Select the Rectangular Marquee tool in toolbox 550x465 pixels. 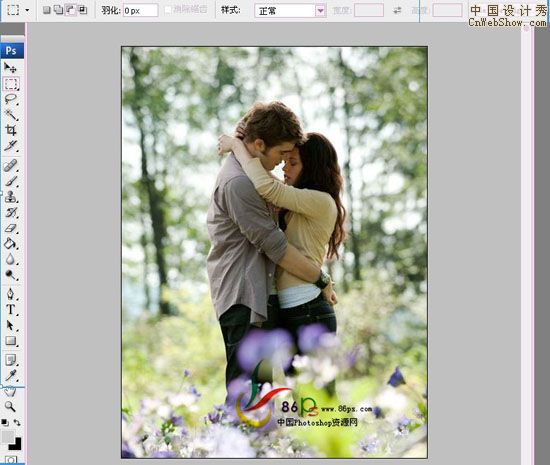(x=11, y=84)
